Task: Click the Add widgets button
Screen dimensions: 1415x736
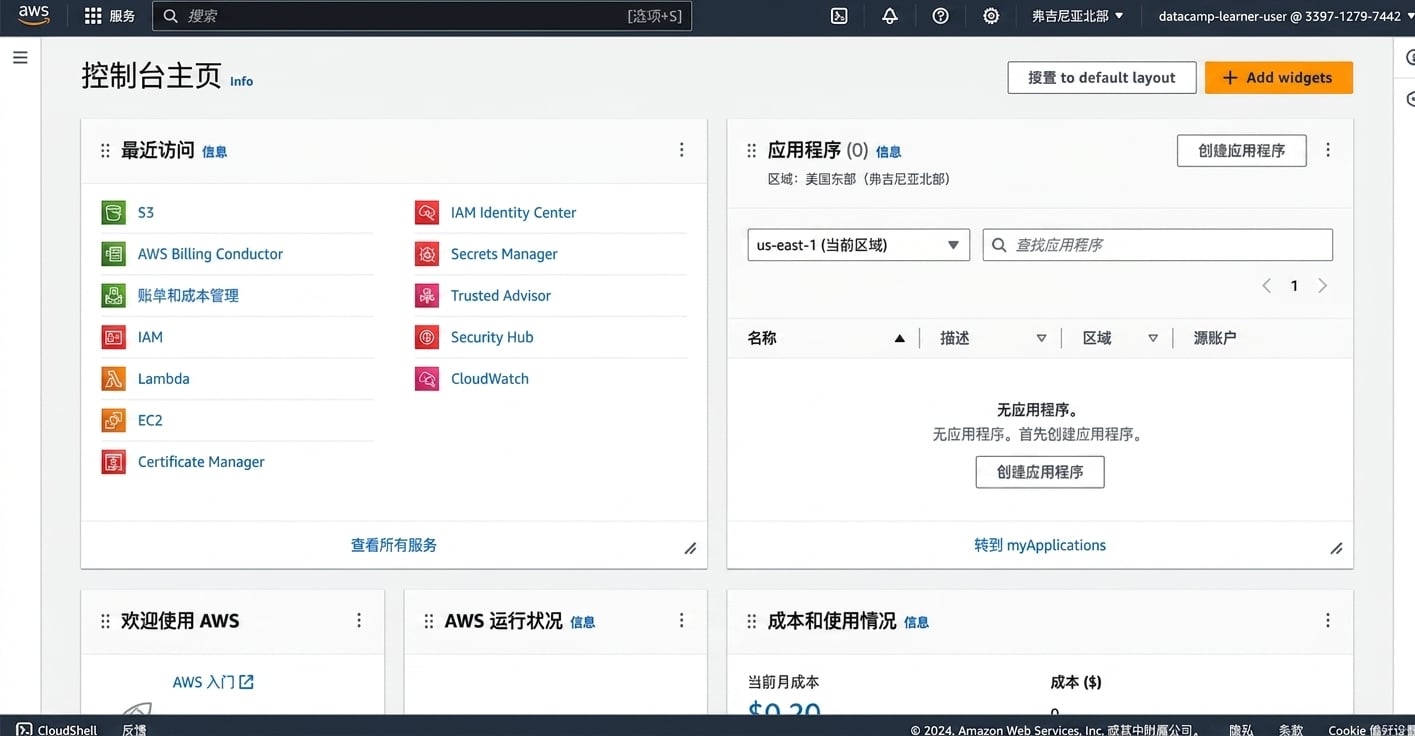Action: [x=1279, y=78]
